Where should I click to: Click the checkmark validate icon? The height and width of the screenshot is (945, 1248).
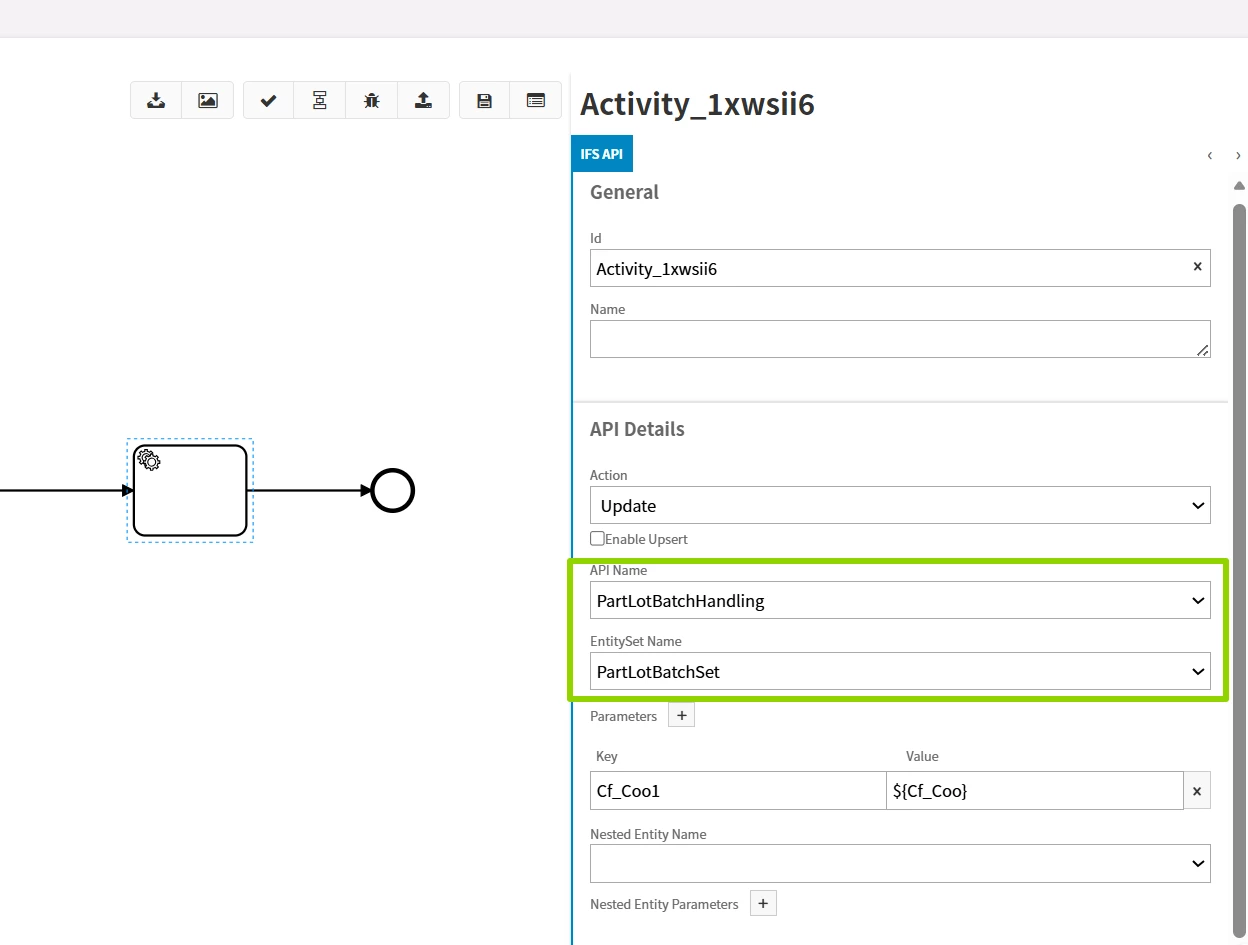[x=268, y=100]
